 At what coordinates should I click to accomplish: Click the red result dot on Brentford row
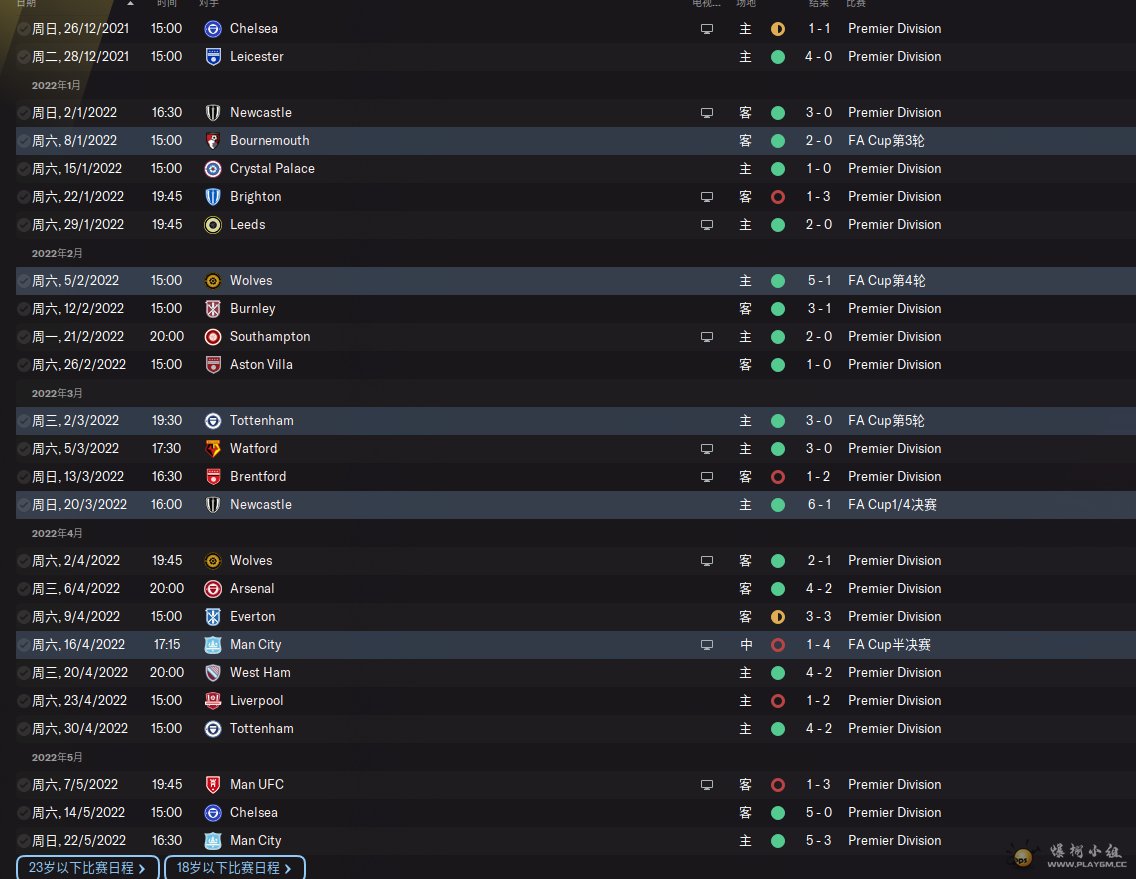778,477
